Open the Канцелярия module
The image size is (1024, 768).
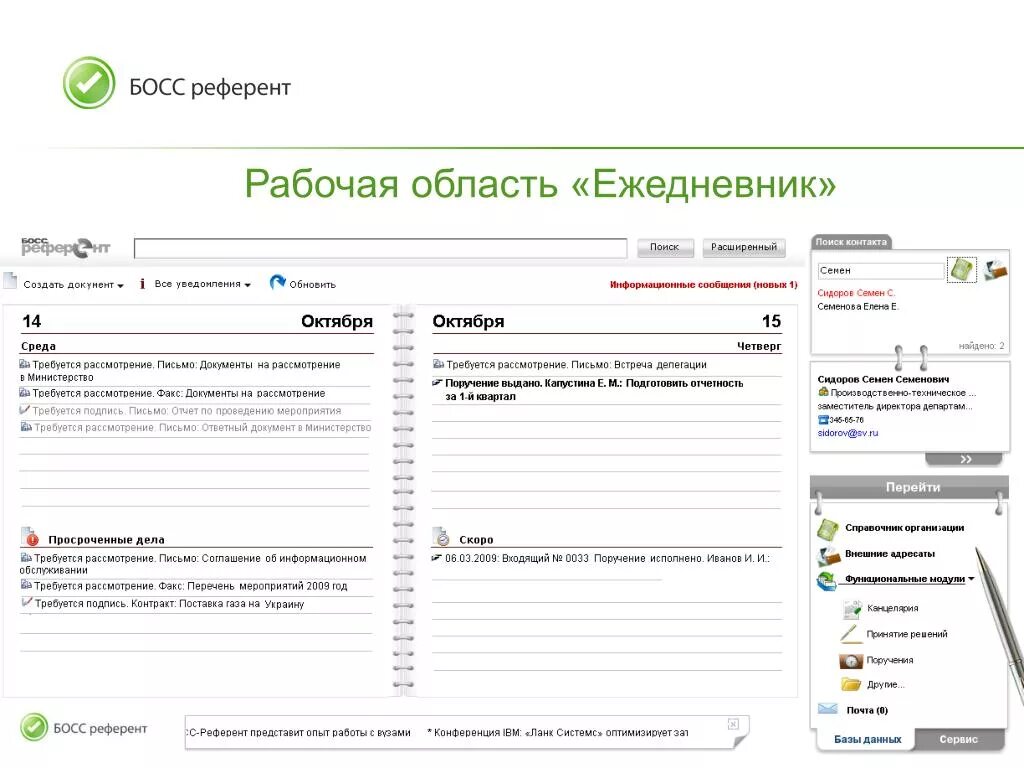pyautogui.click(x=892, y=608)
